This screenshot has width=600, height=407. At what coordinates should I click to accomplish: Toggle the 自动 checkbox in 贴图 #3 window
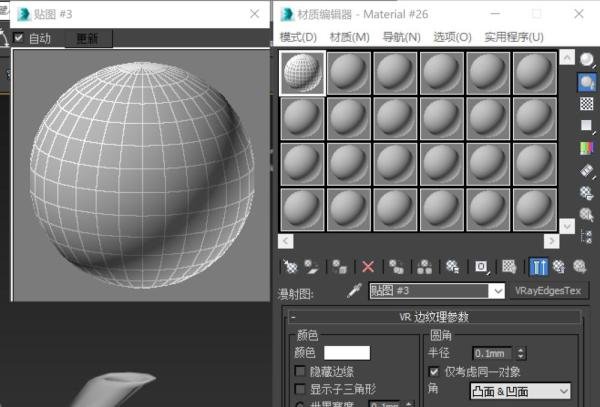click(x=18, y=37)
